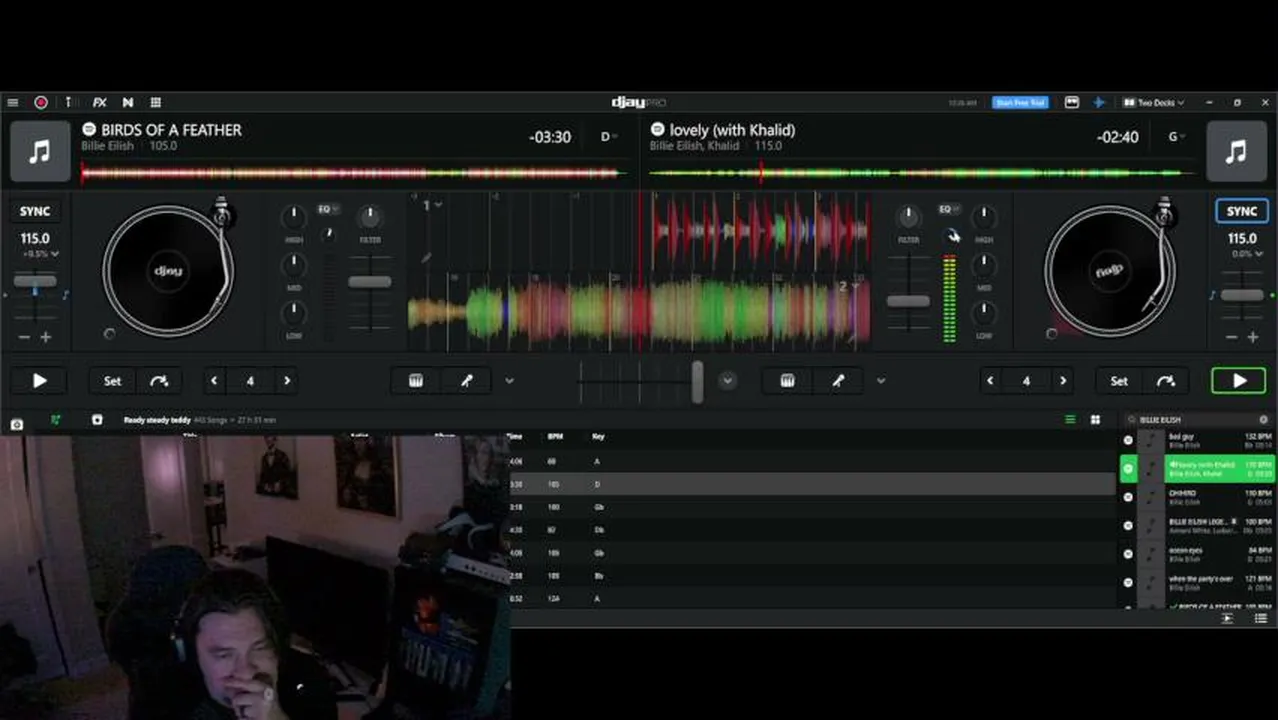Open the Neural Mix panel

tap(128, 102)
